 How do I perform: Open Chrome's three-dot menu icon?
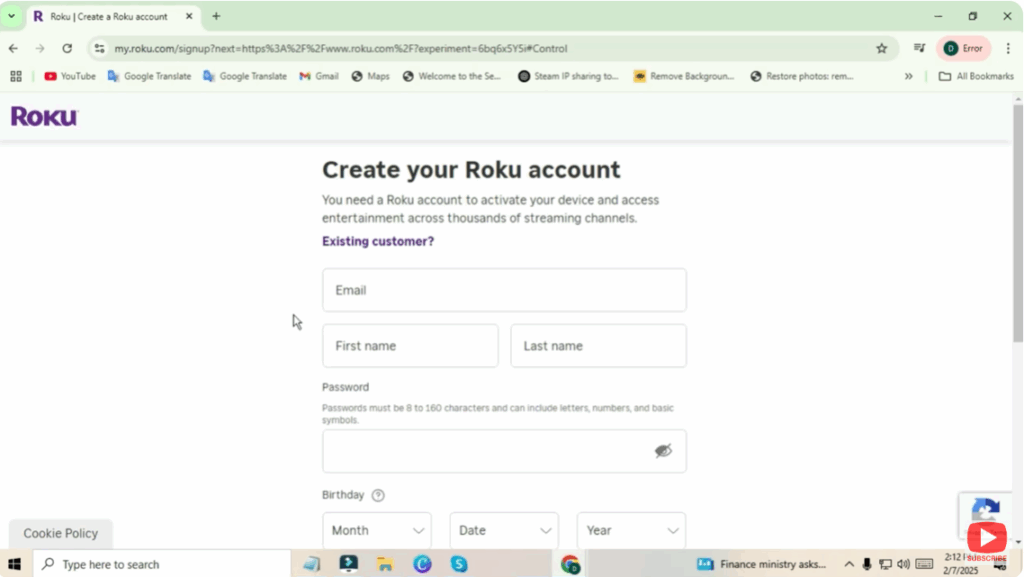point(1008,47)
